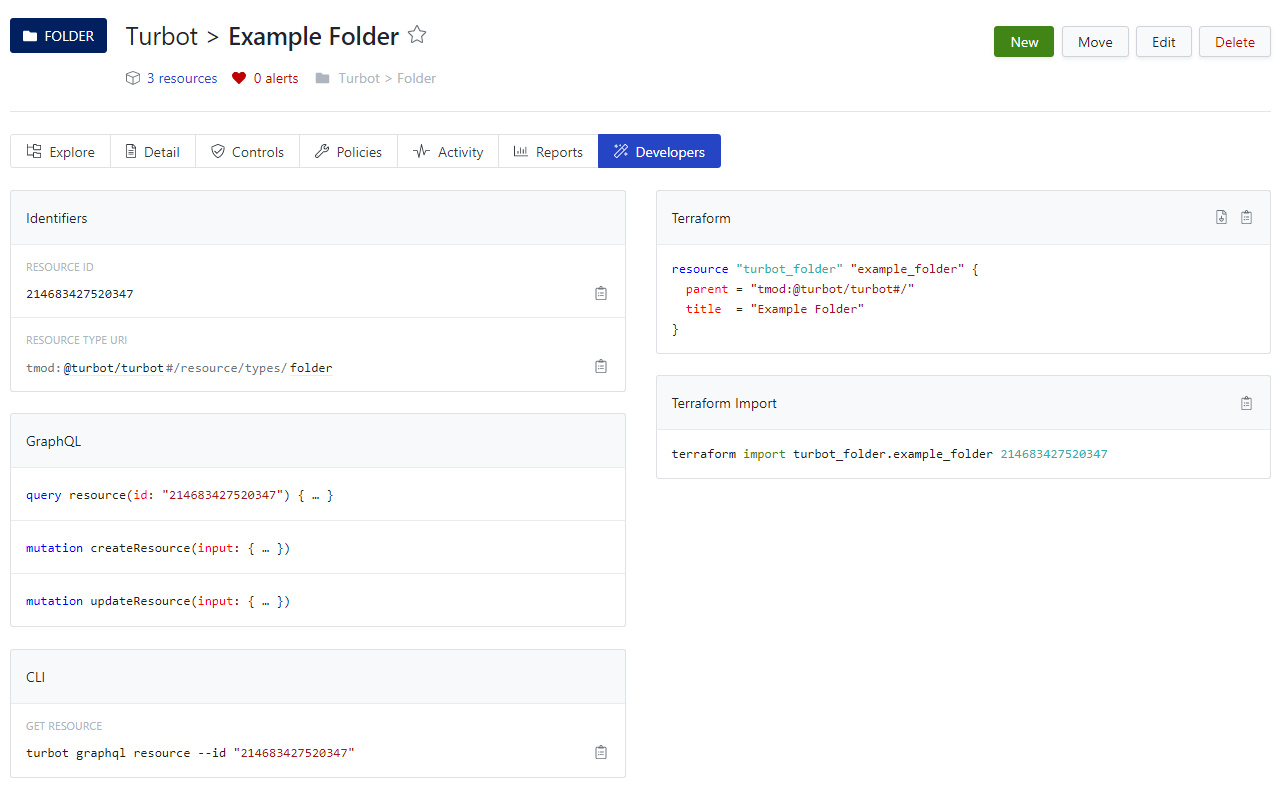
Task: Switch to the Reports tab
Action: pos(548,151)
